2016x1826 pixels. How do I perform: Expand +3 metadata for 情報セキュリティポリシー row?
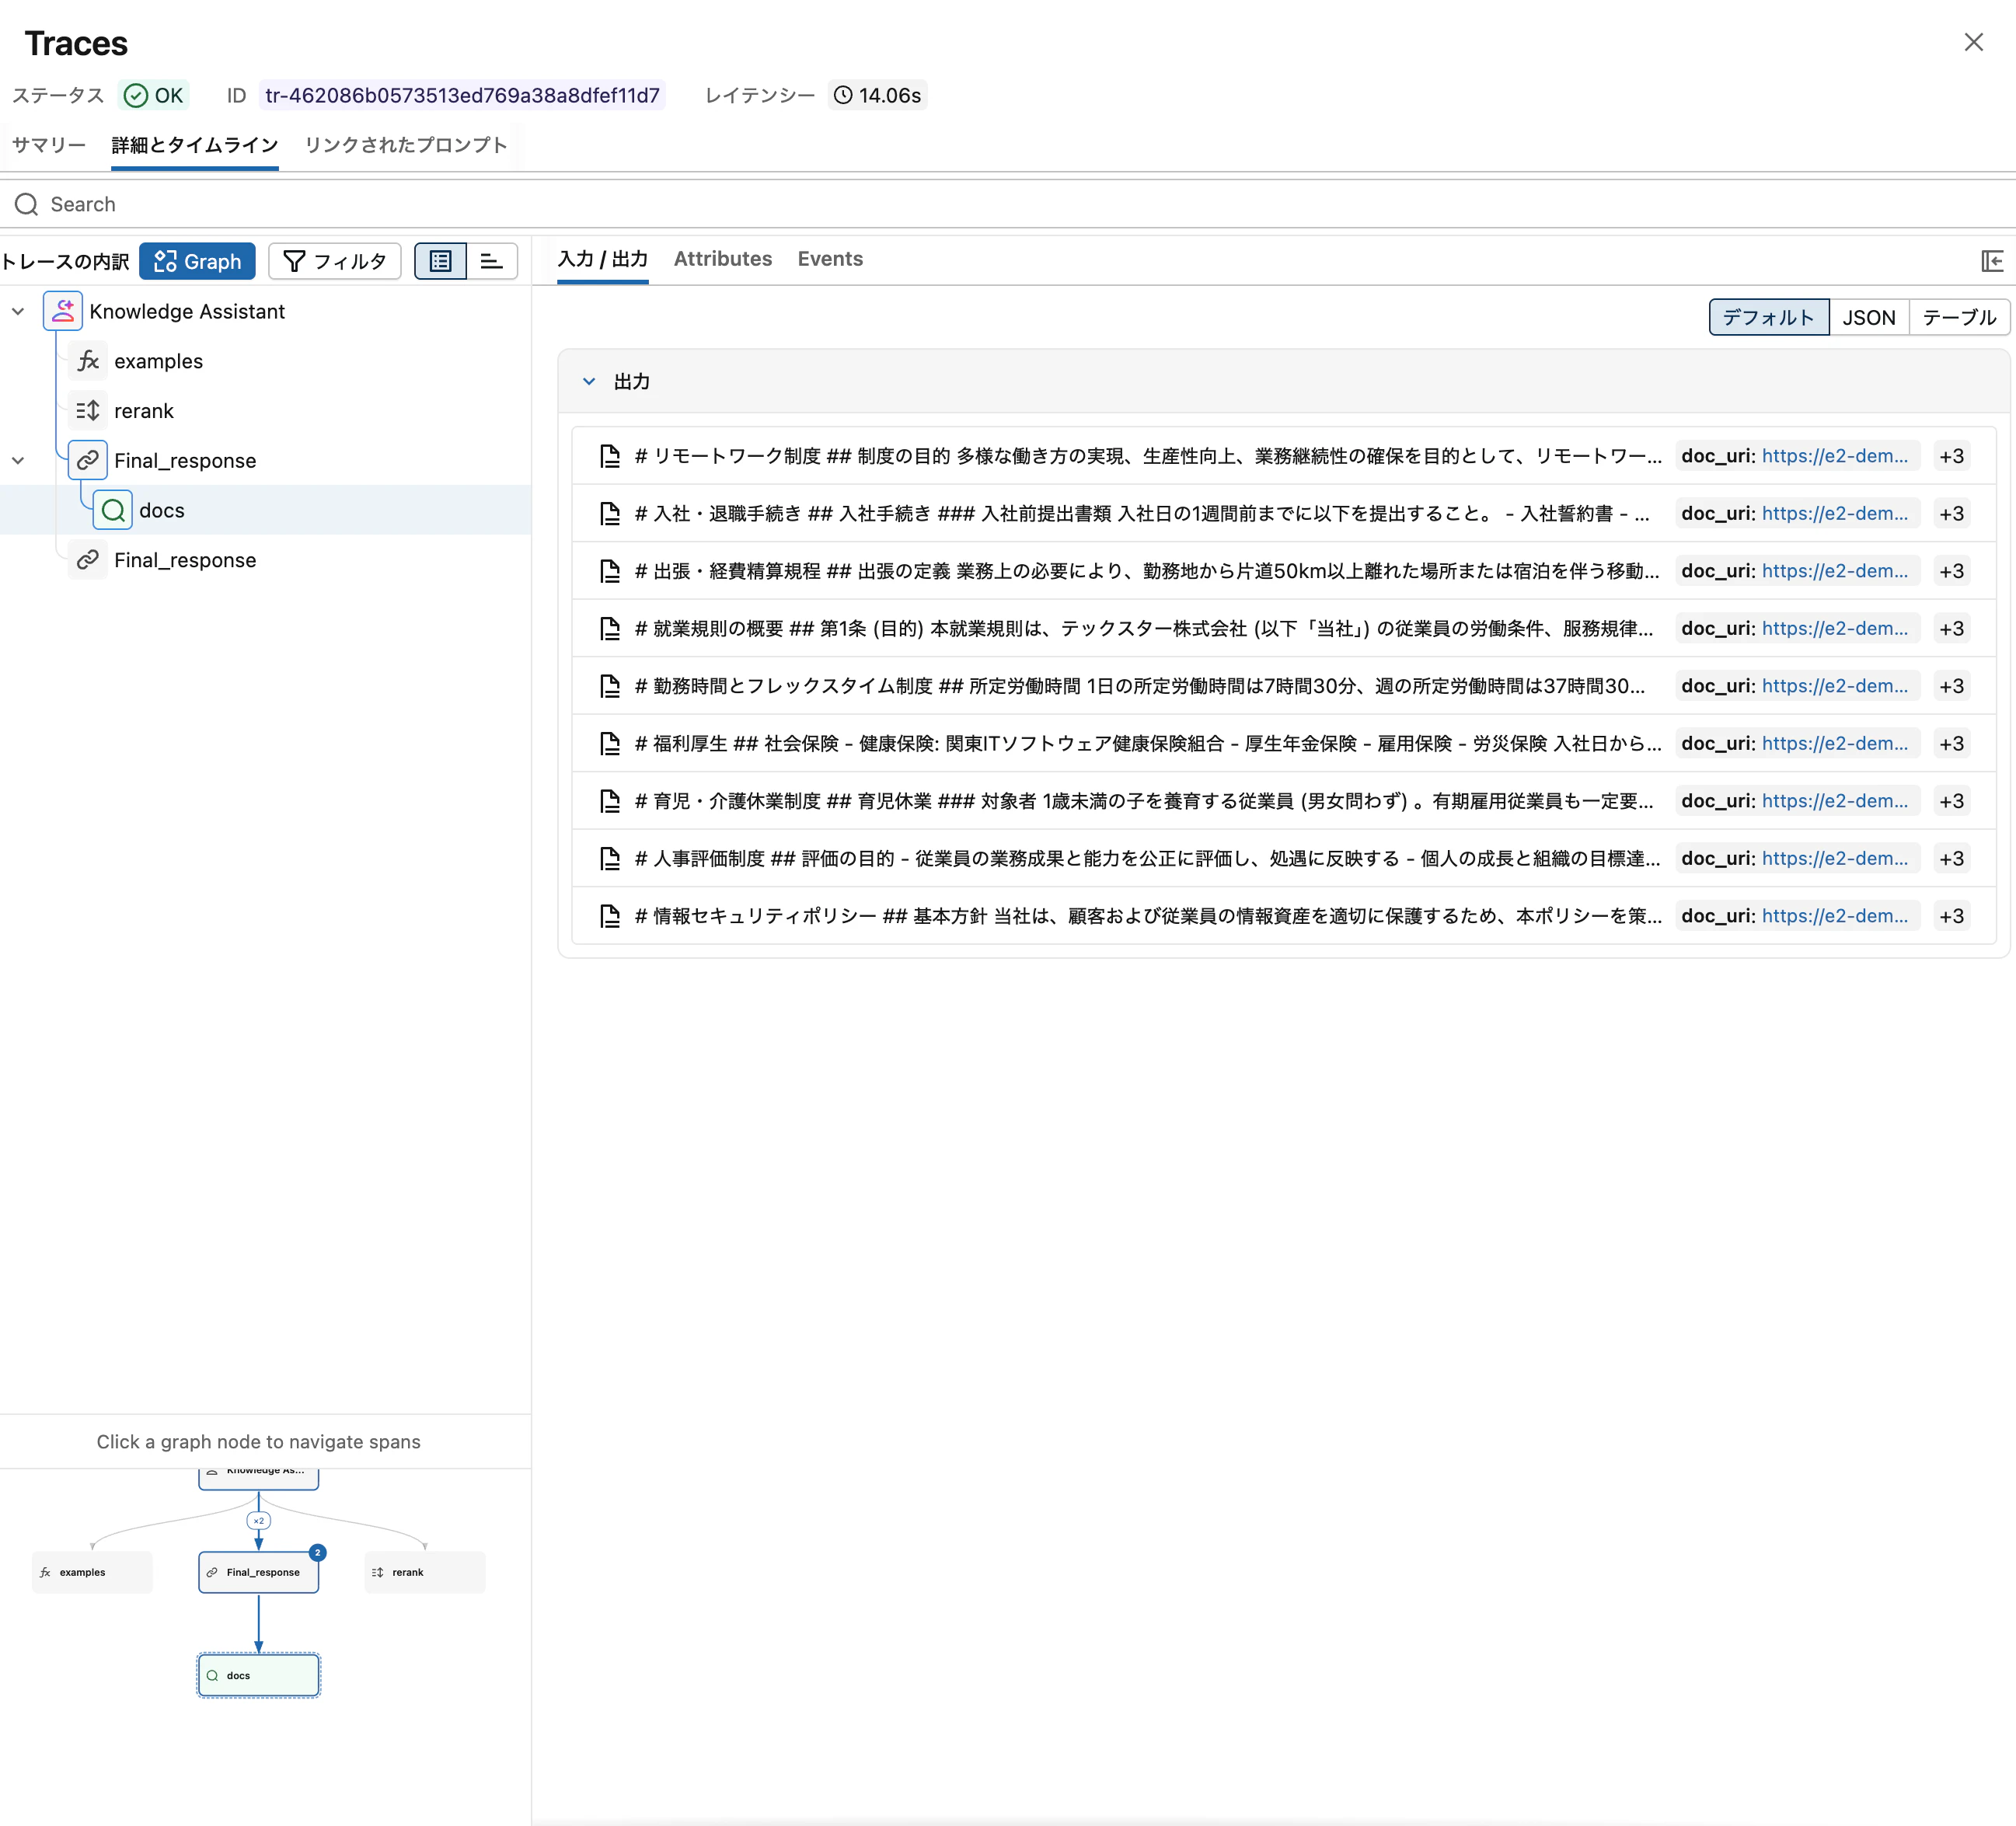point(1951,916)
